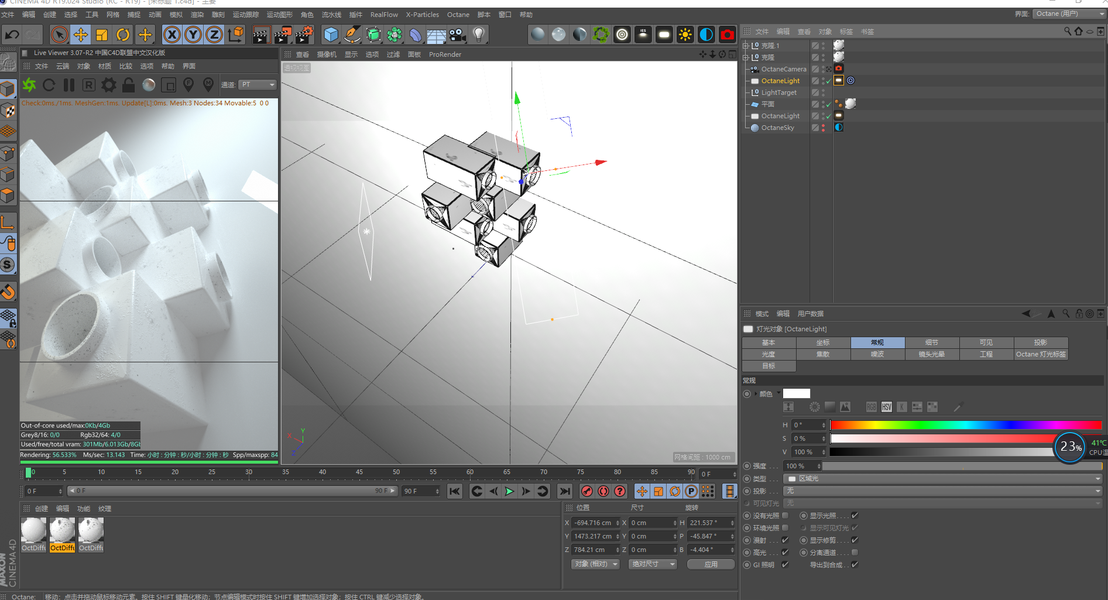The image size is (1108, 600).
Task: Open the RealFlow menu
Action: (x=384, y=14)
